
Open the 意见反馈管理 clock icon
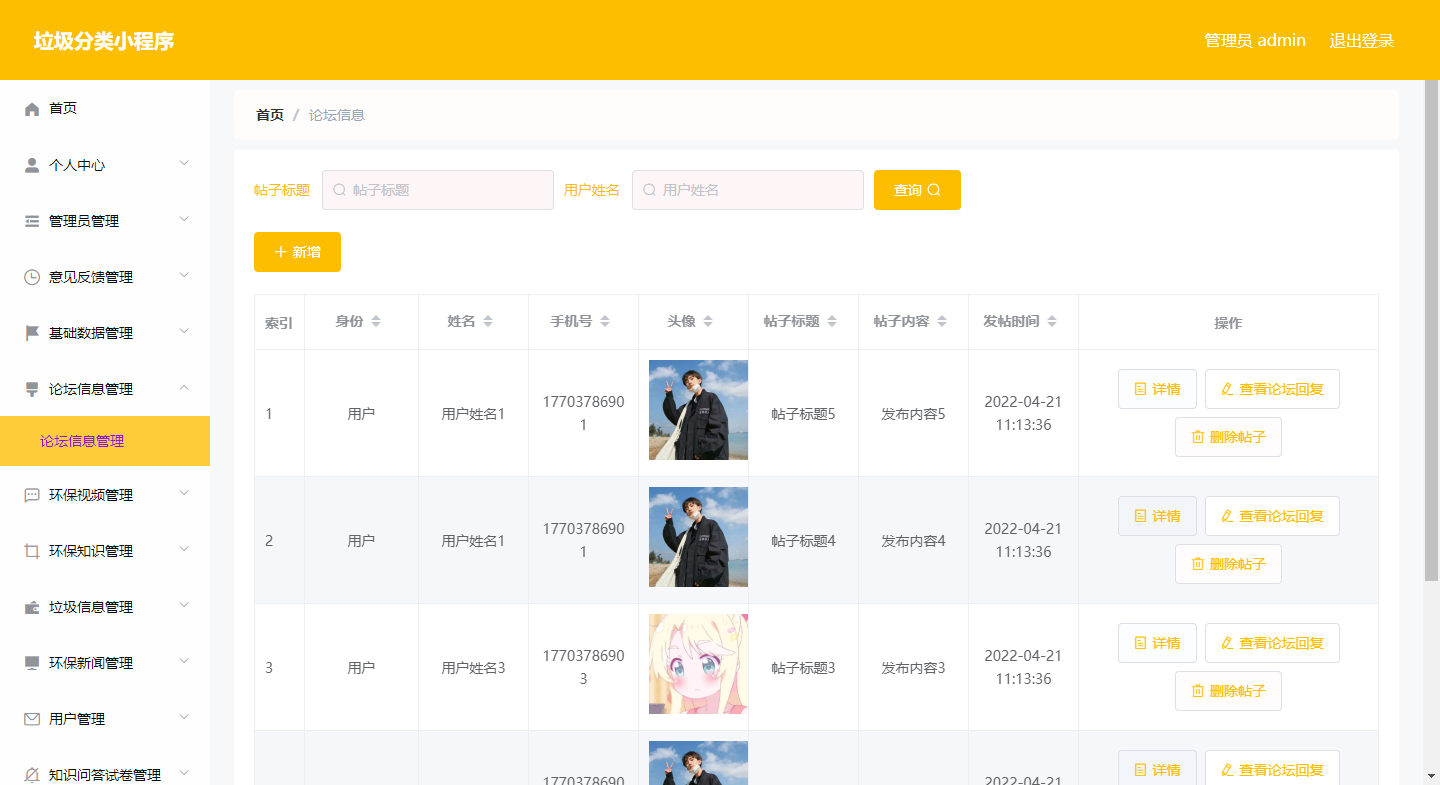point(31,276)
